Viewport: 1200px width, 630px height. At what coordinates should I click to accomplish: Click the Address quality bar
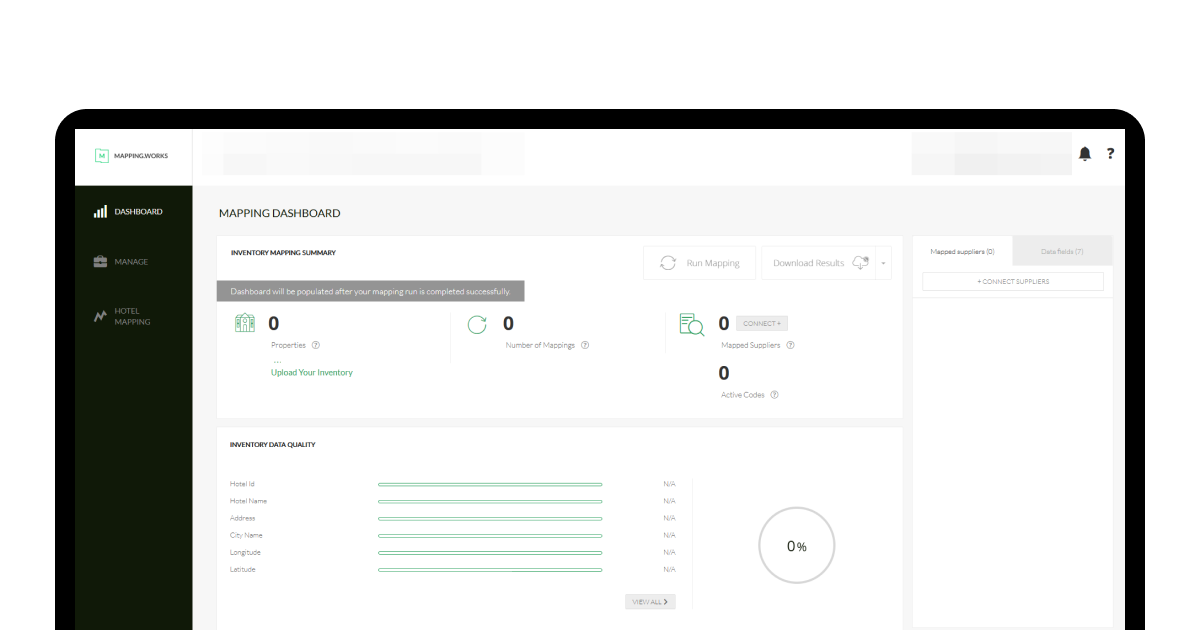click(x=490, y=518)
